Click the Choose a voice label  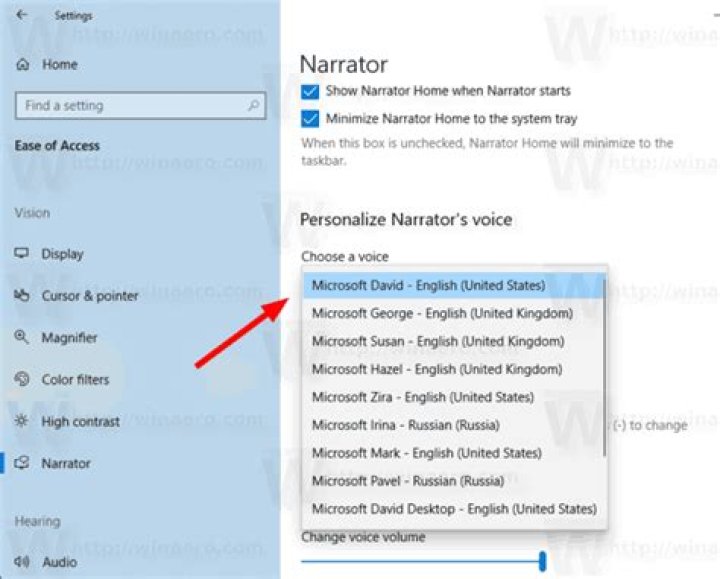pos(345,256)
